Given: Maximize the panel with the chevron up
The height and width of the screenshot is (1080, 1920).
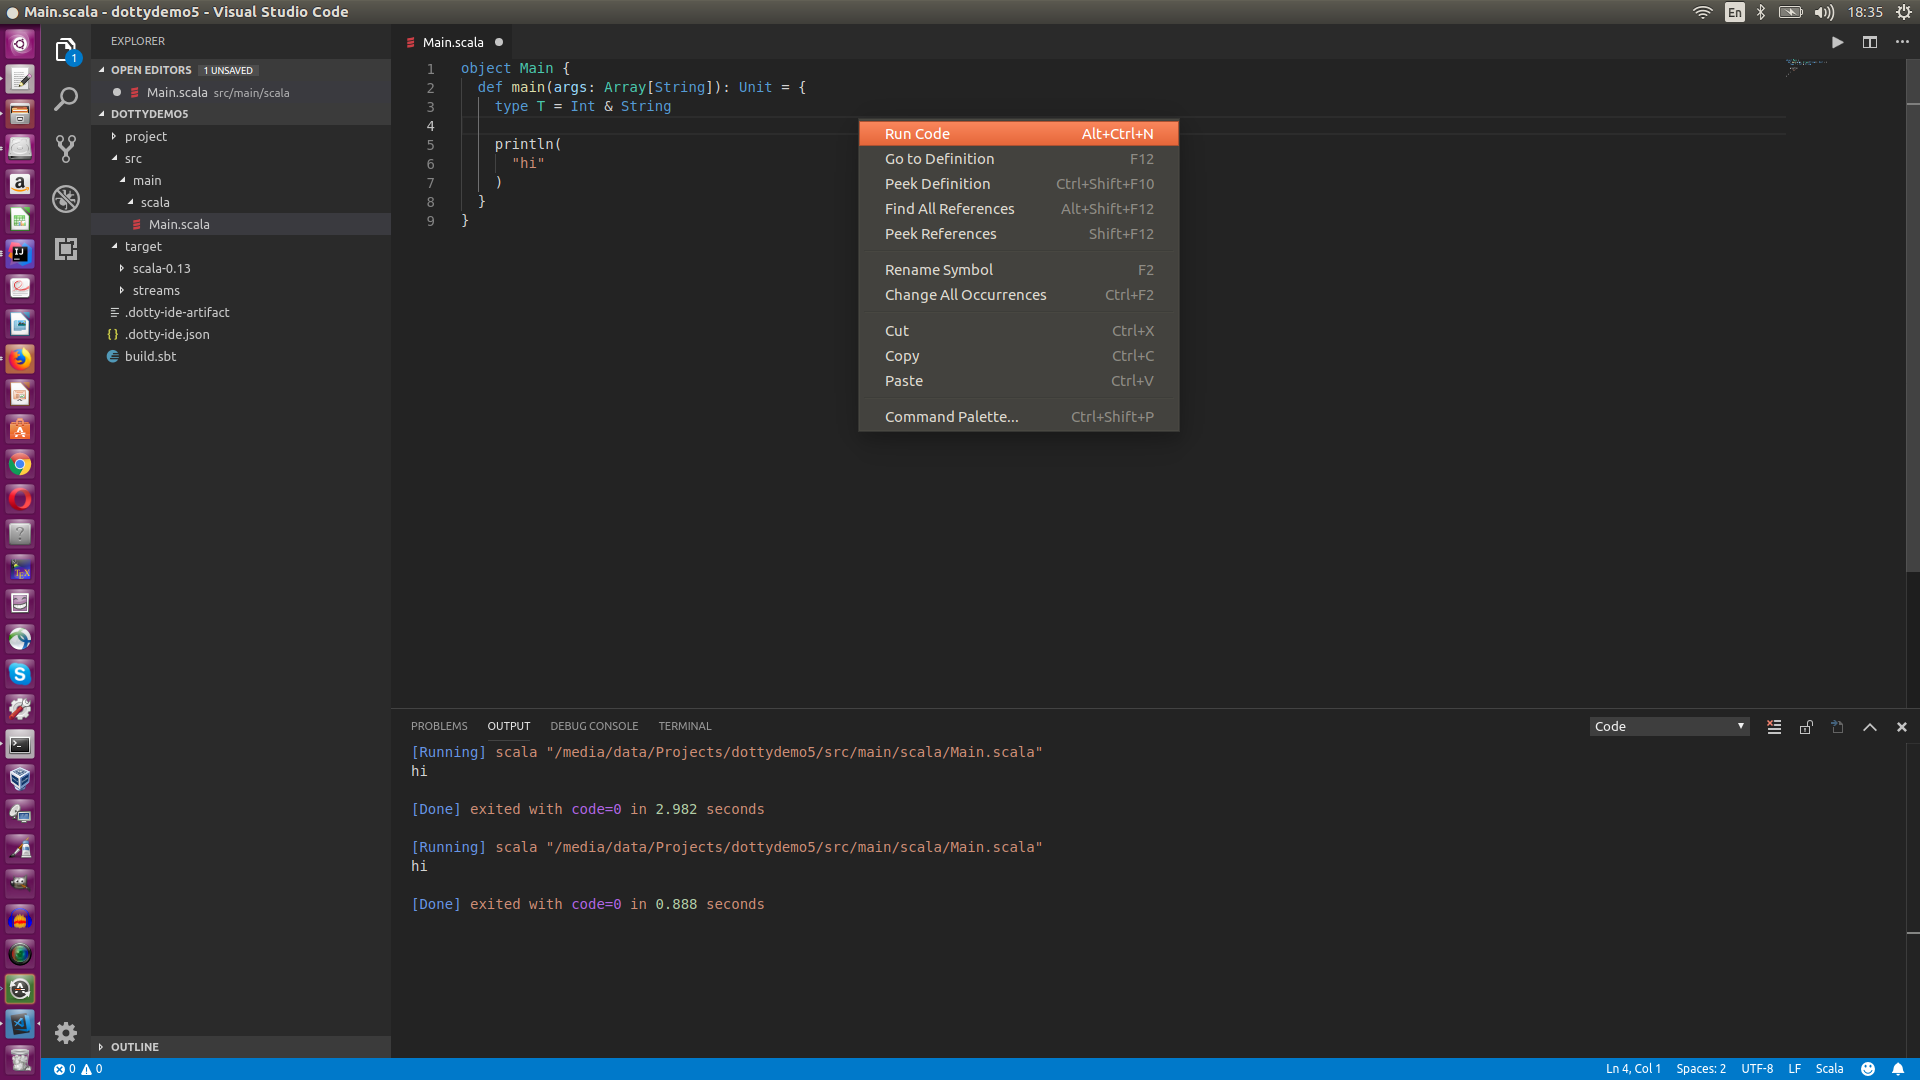Looking at the screenshot, I should click(1869, 727).
